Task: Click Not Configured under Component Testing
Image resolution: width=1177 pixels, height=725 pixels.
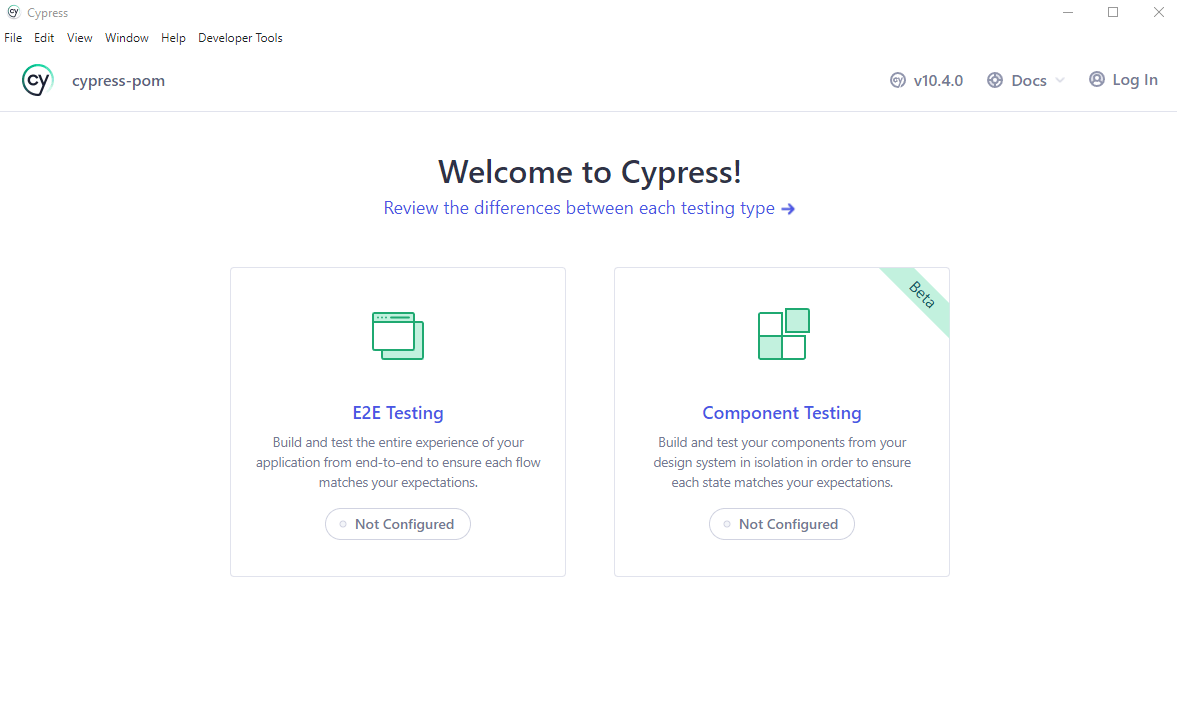Action: [781, 524]
